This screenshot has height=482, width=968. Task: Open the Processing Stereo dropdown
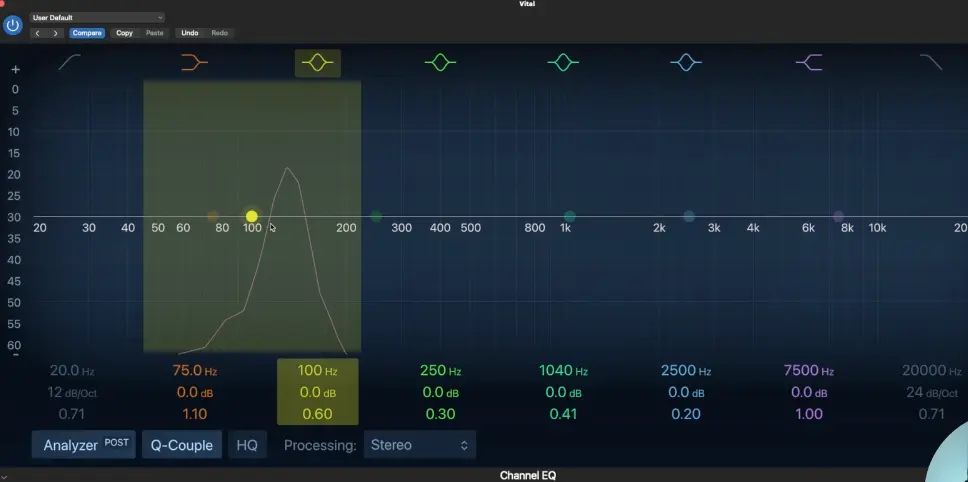(419, 445)
